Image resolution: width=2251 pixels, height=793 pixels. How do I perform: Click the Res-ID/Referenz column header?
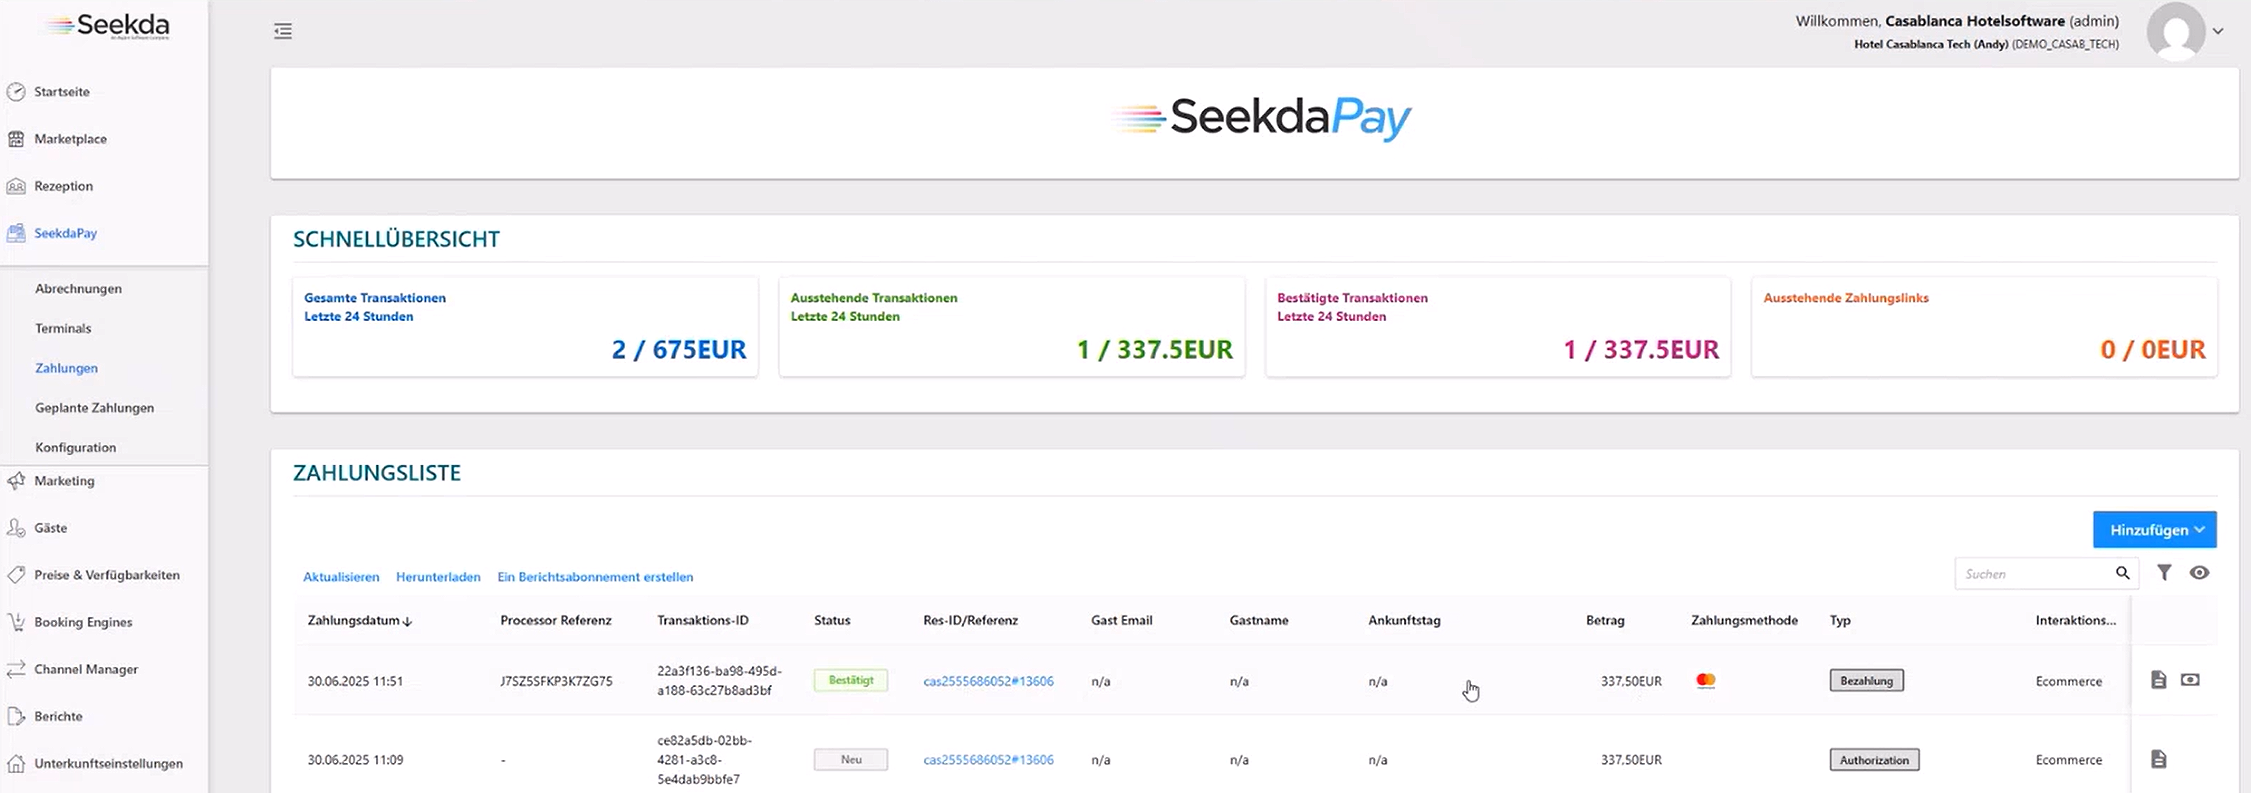coord(970,620)
